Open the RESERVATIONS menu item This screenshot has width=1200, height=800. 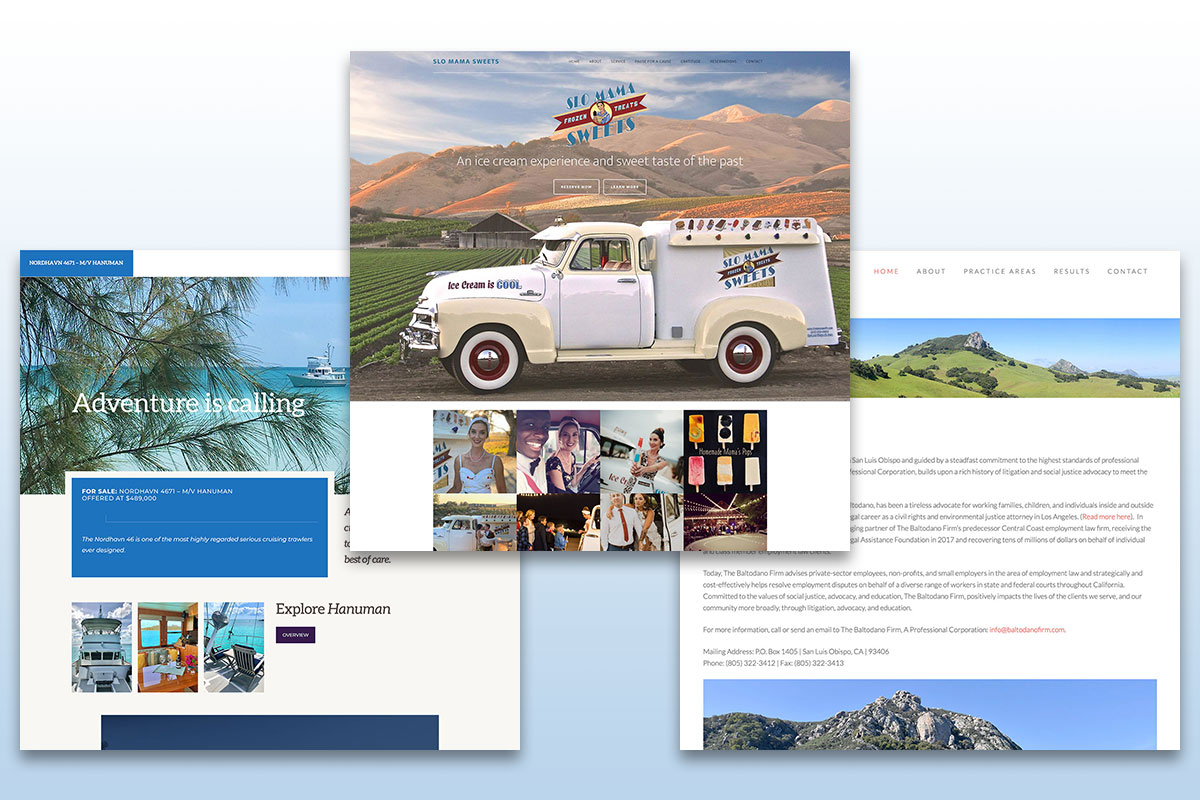click(723, 61)
